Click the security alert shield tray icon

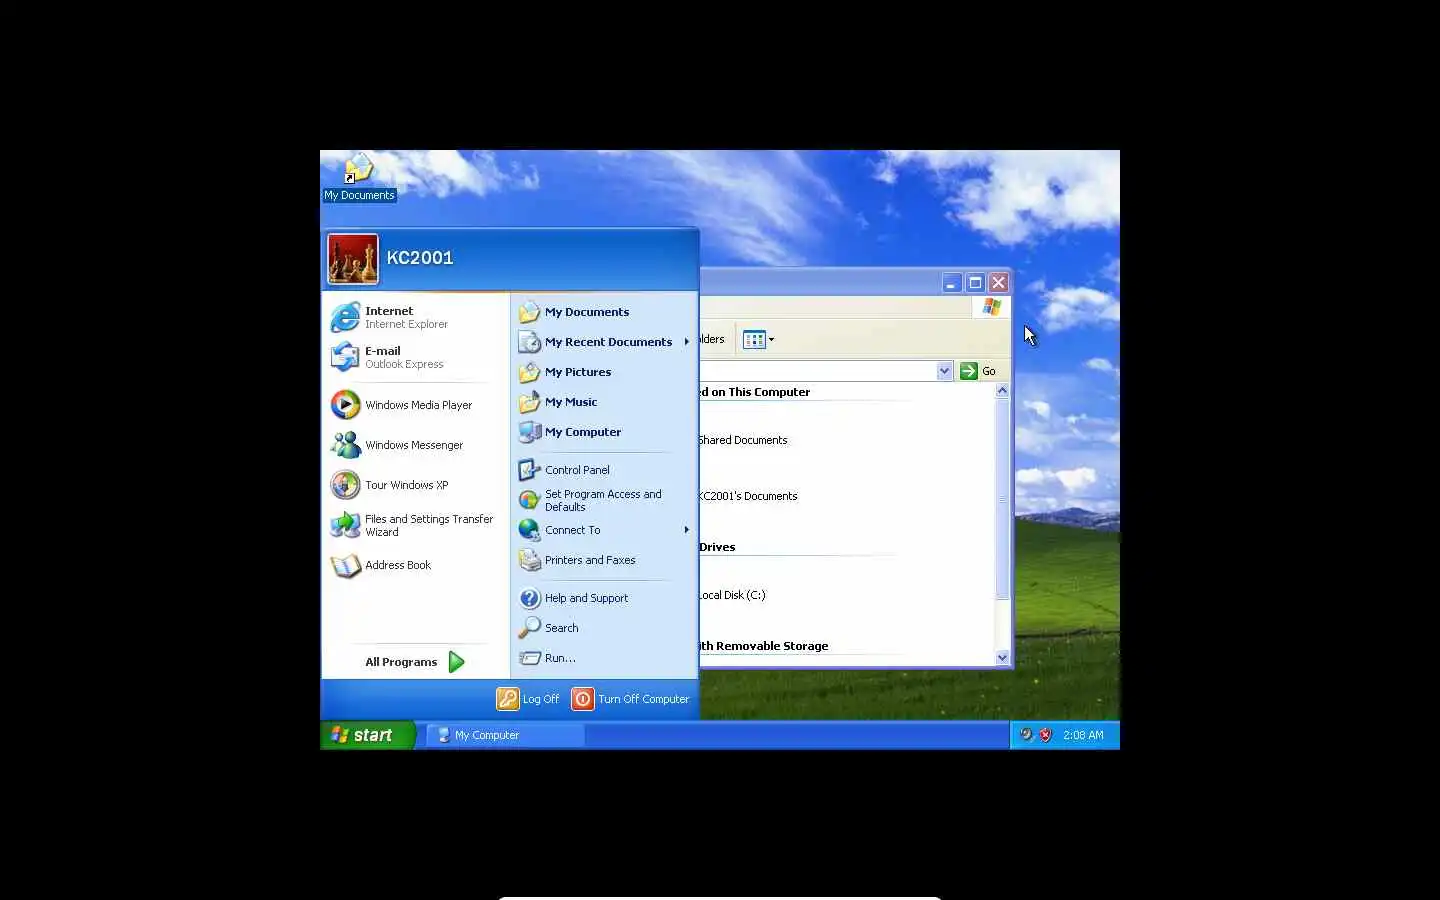(x=1046, y=735)
